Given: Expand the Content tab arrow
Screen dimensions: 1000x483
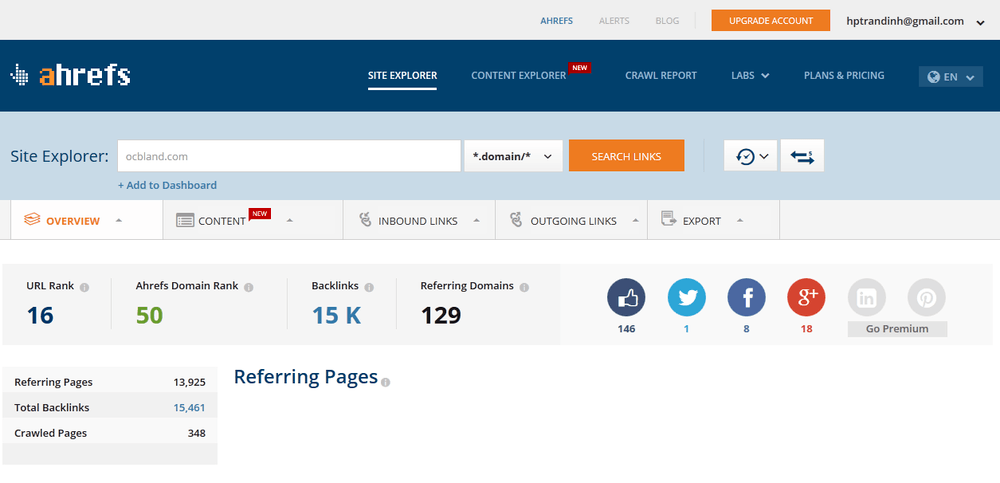Looking at the screenshot, I should 290,220.
